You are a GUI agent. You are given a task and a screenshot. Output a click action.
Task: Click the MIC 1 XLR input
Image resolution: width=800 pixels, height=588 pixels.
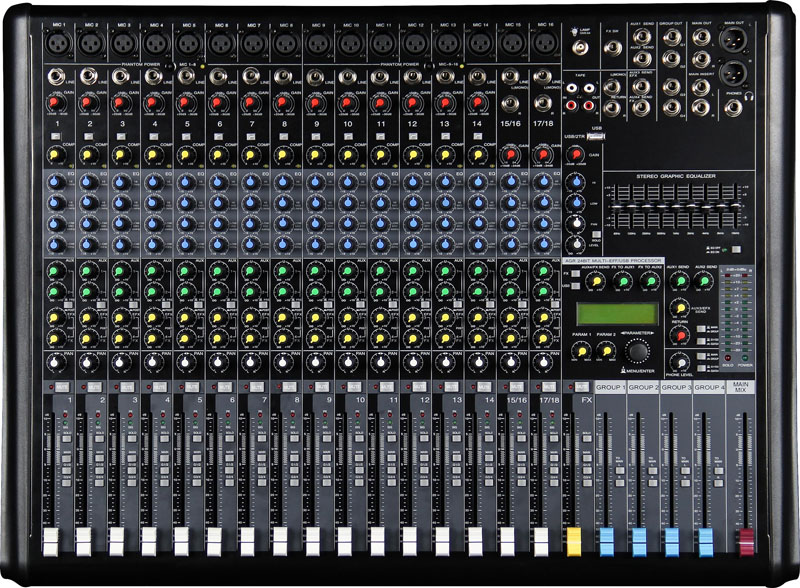(56, 44)
